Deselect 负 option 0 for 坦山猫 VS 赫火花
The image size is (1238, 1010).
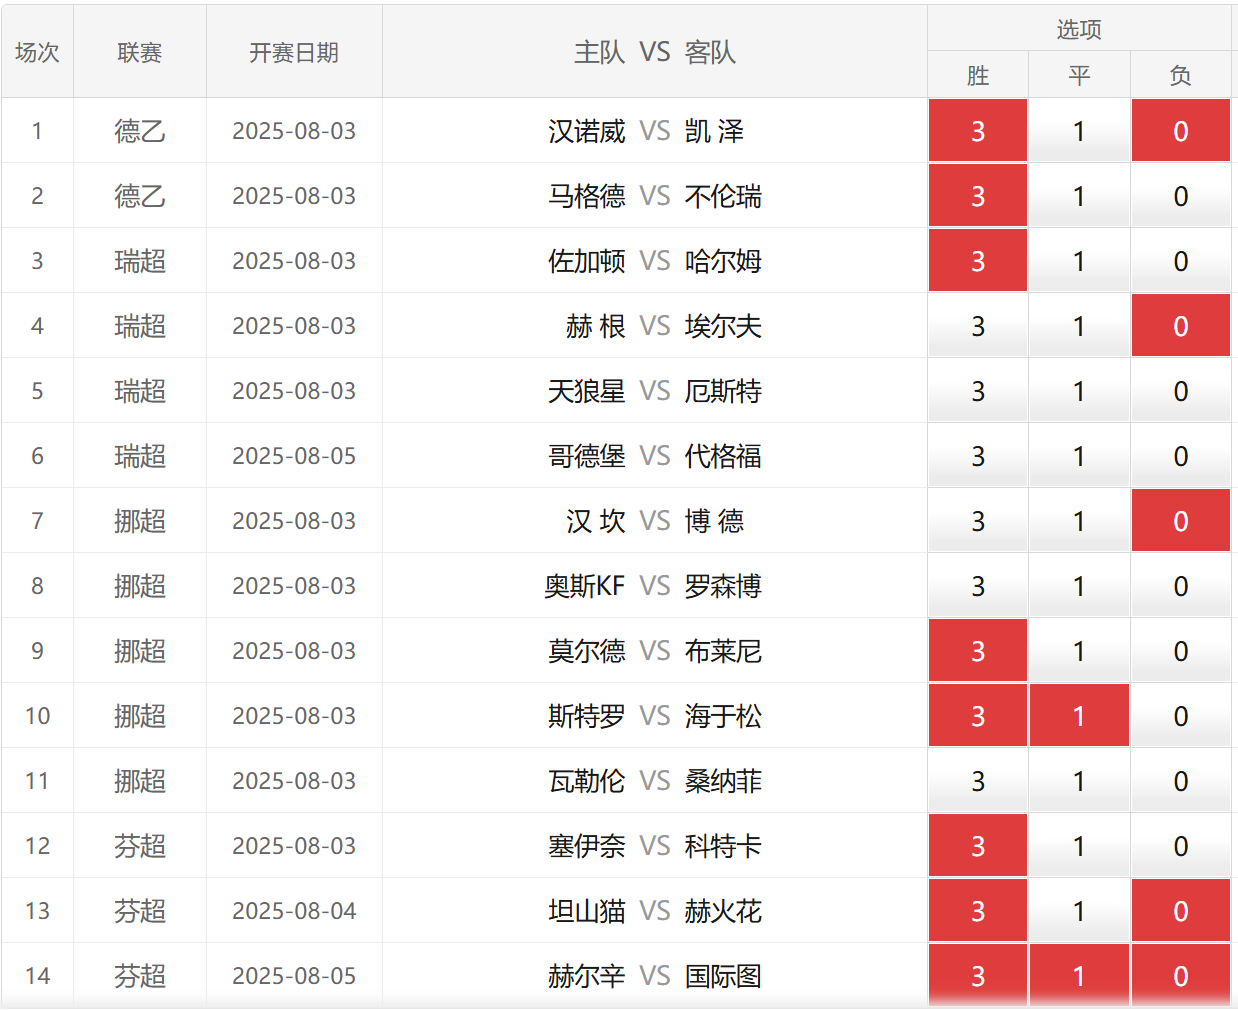point(1181,911)
